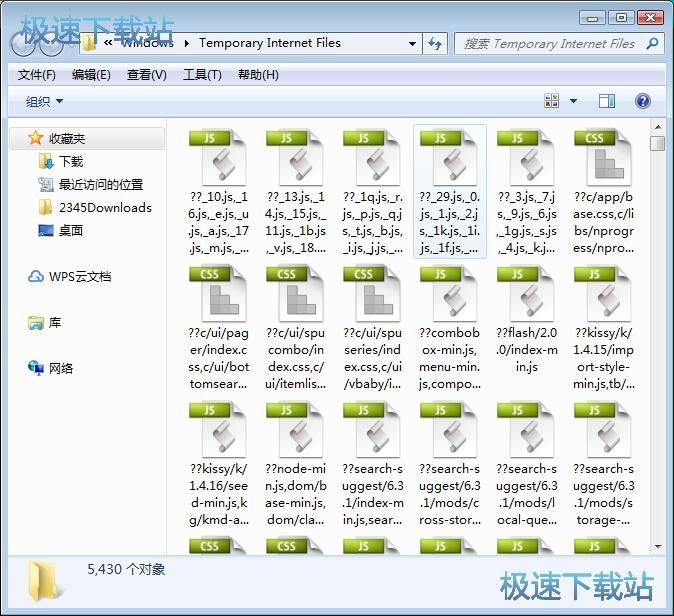The image size is (674, 616).
Task: Open the 编辑(E) menu
Action: pyautogui.click(x=91, y=75)
